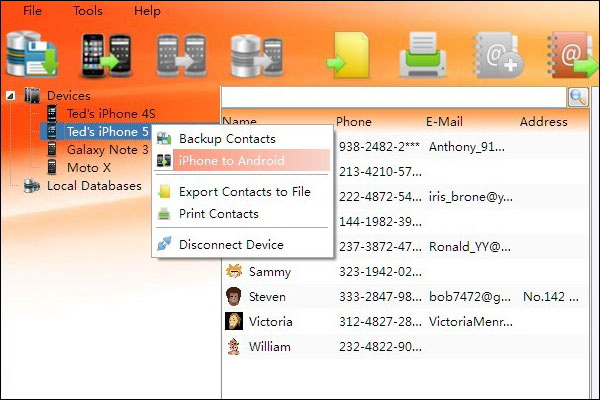Click William's avatar picture

tap(233, 346)
